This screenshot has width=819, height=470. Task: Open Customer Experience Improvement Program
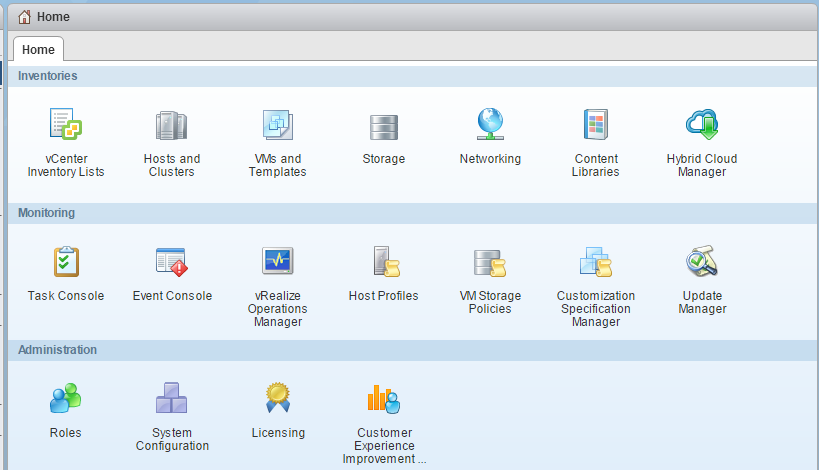pos(384,399)
